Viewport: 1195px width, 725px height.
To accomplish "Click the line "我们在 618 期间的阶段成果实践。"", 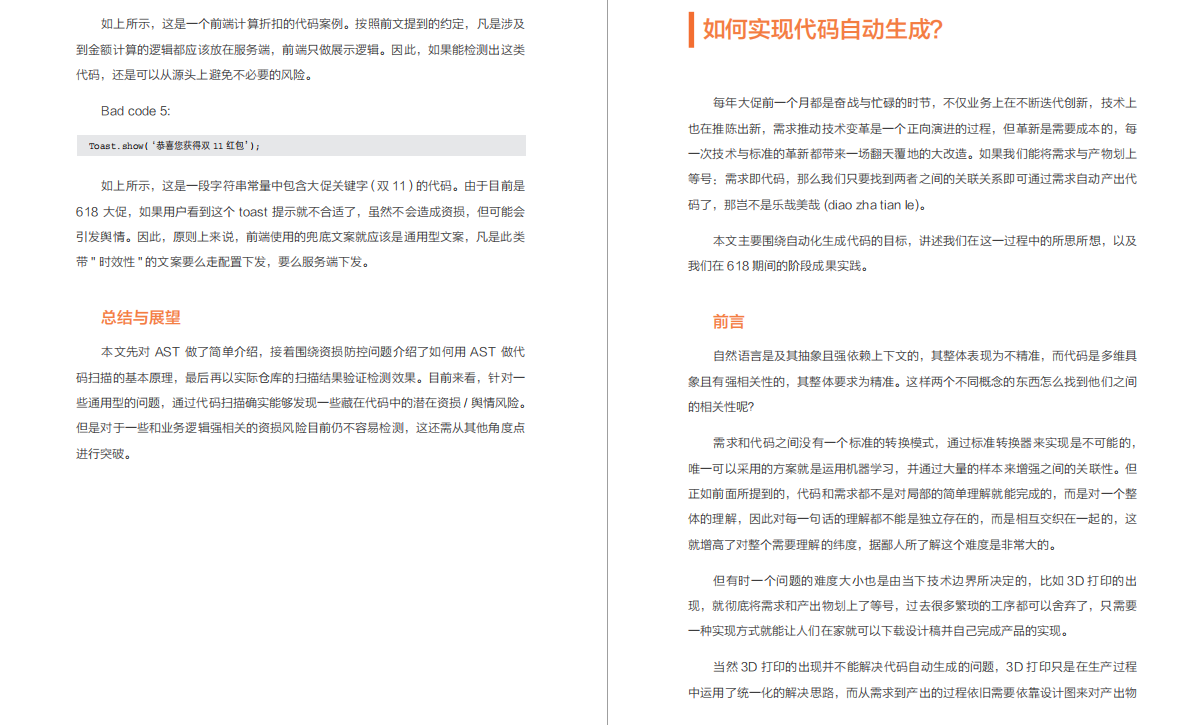I will tap(778, 266).
